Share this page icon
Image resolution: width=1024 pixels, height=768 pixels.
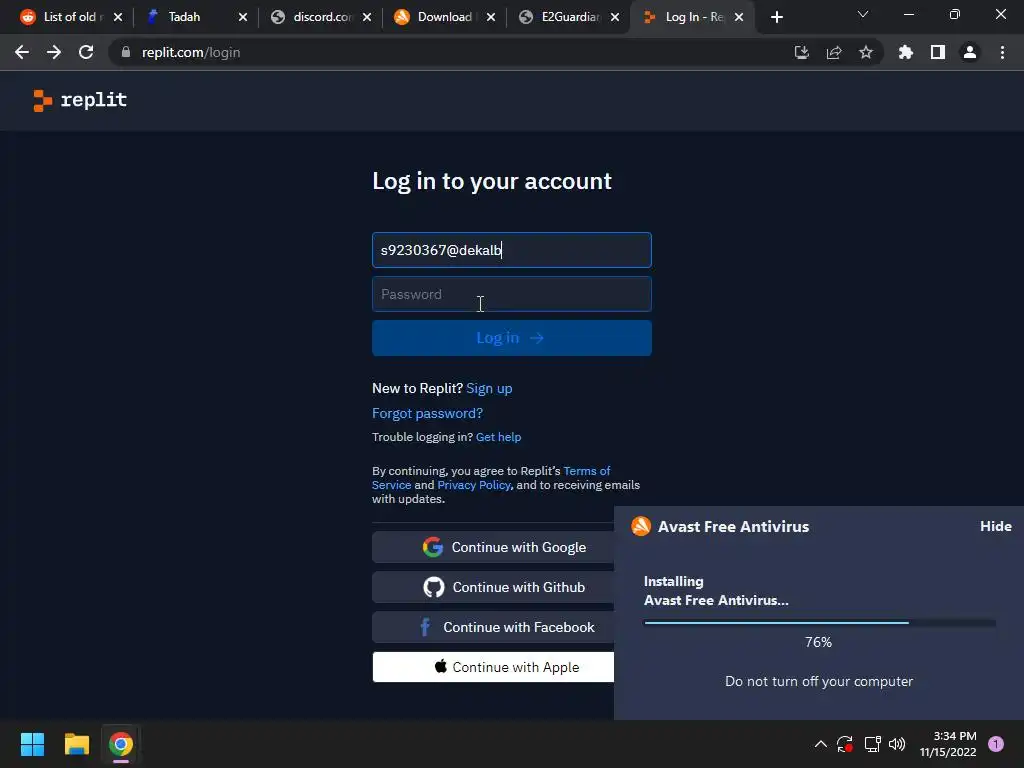[834, 52]
